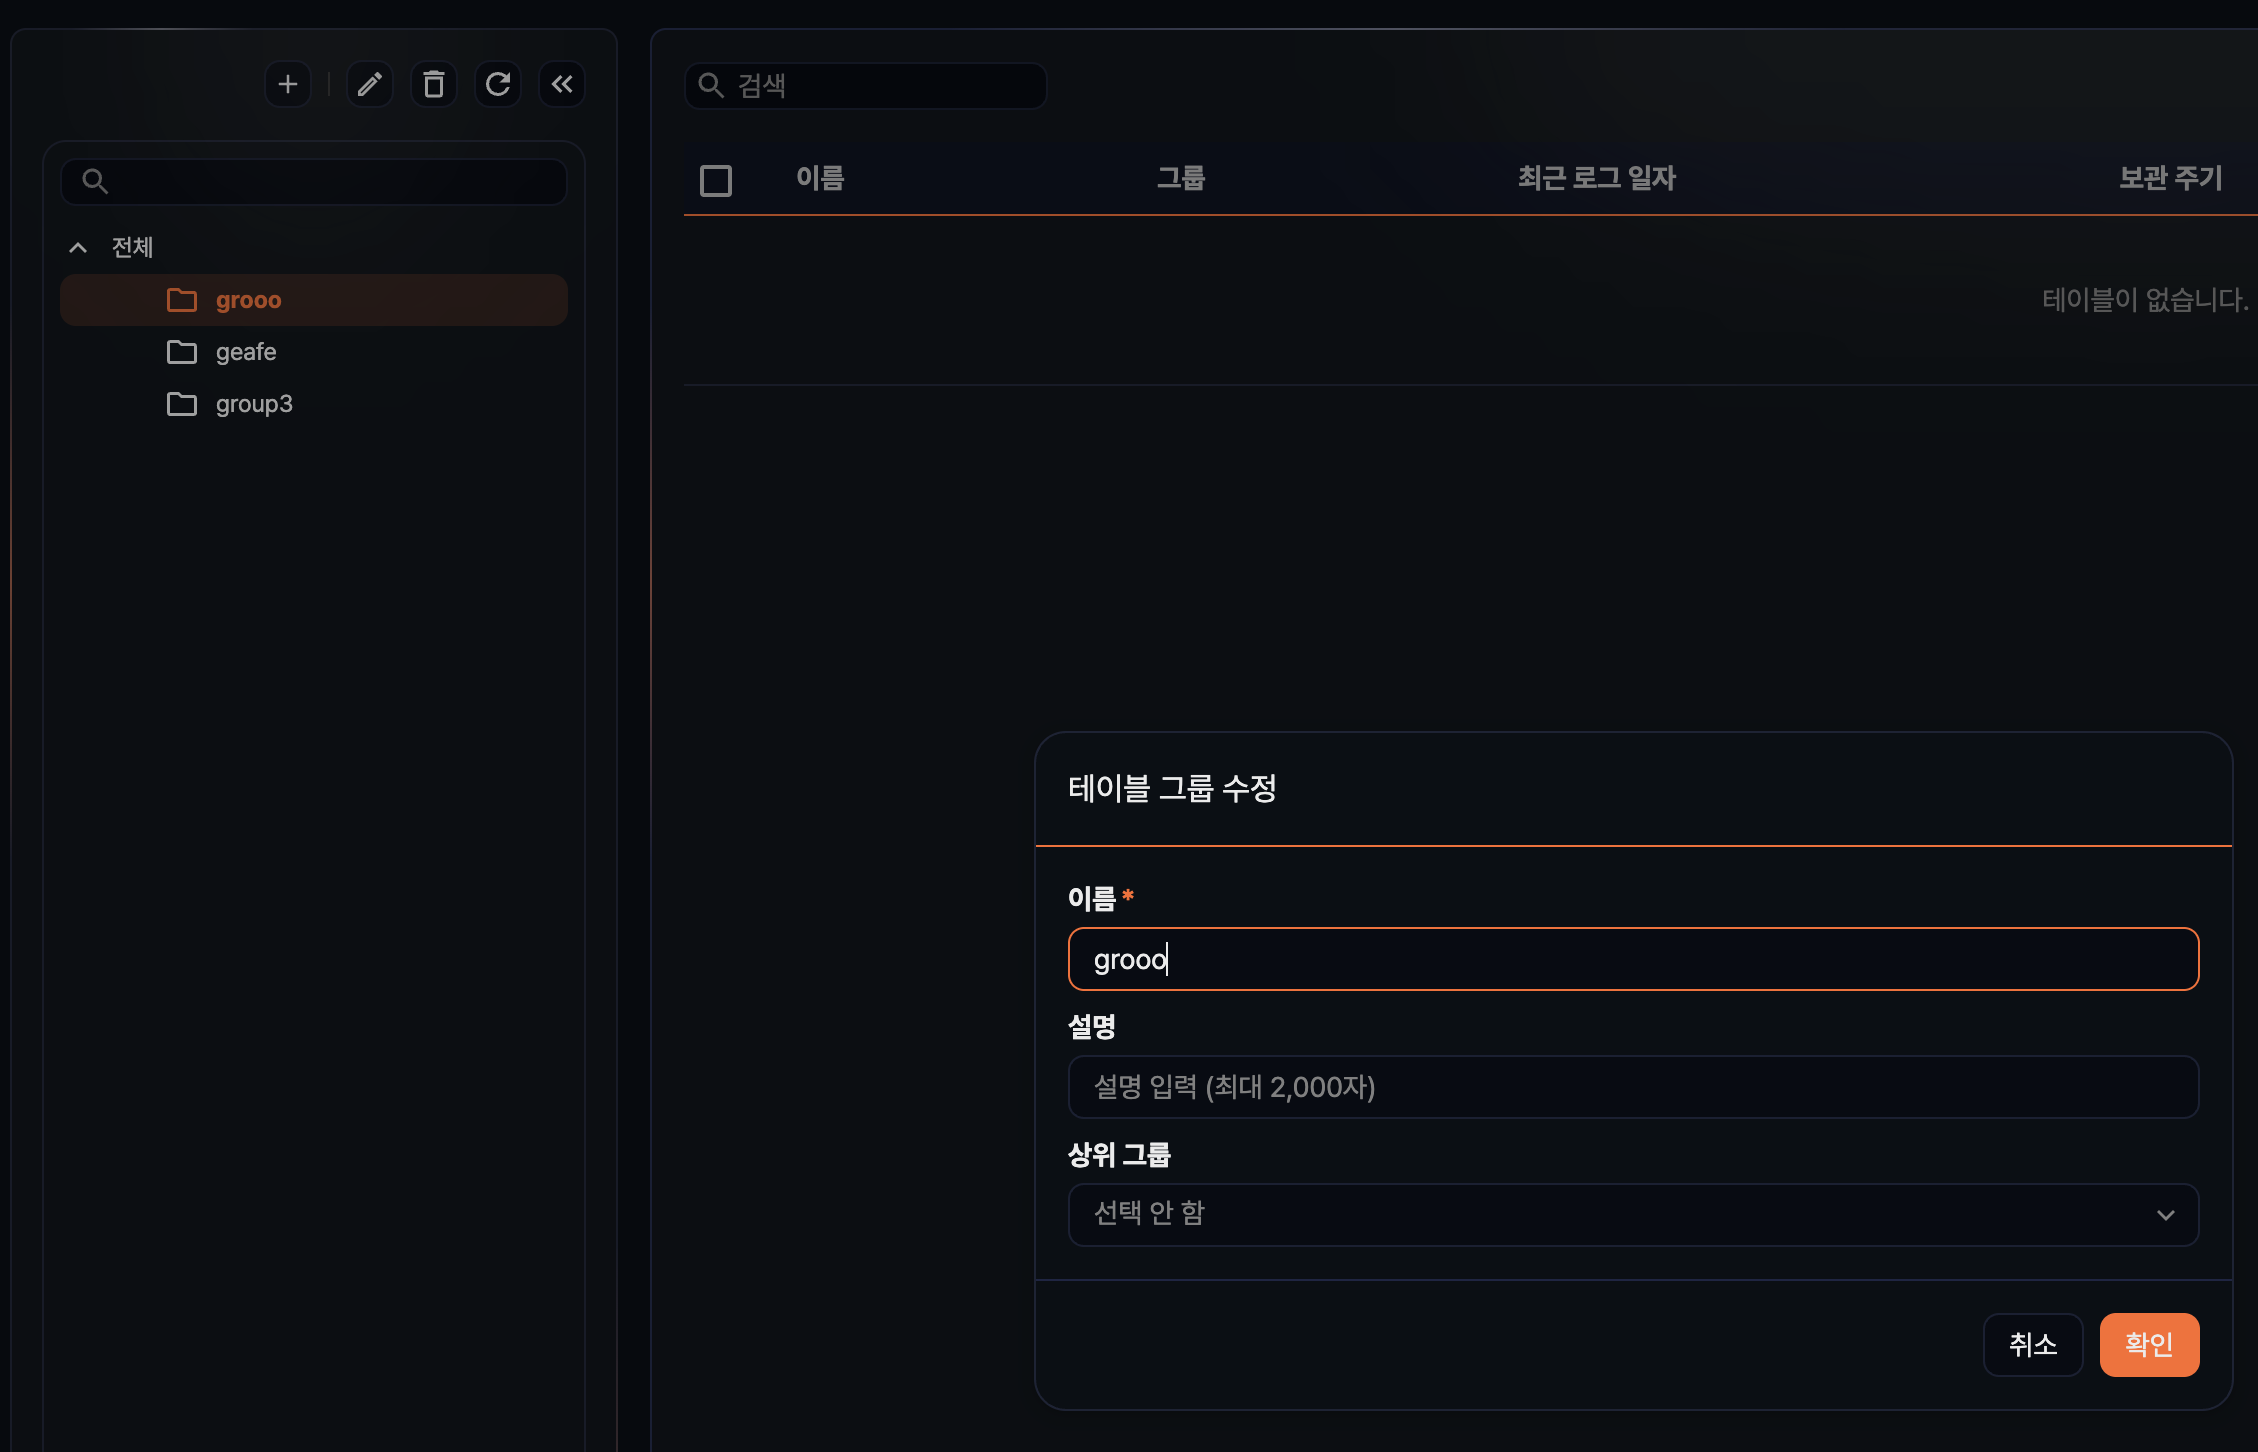Click the folder icon beside geafe
Screen dimensions: 2258x1452
point(182,352)
